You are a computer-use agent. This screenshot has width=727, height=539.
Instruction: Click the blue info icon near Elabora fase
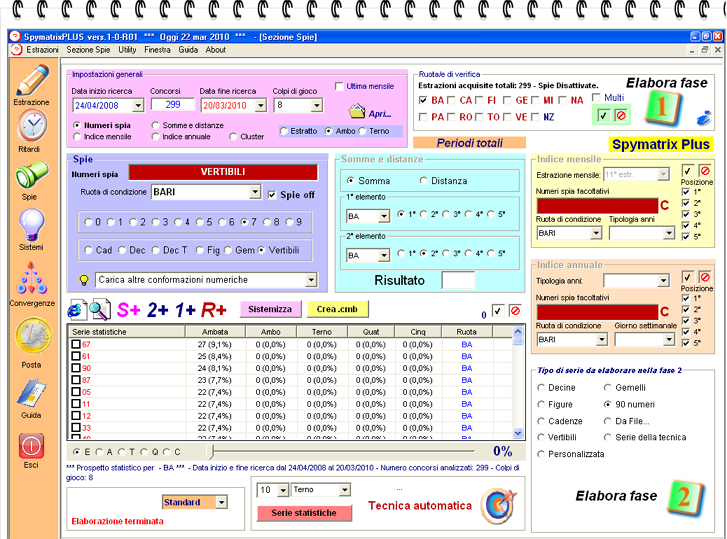click(x=704, y=118)
